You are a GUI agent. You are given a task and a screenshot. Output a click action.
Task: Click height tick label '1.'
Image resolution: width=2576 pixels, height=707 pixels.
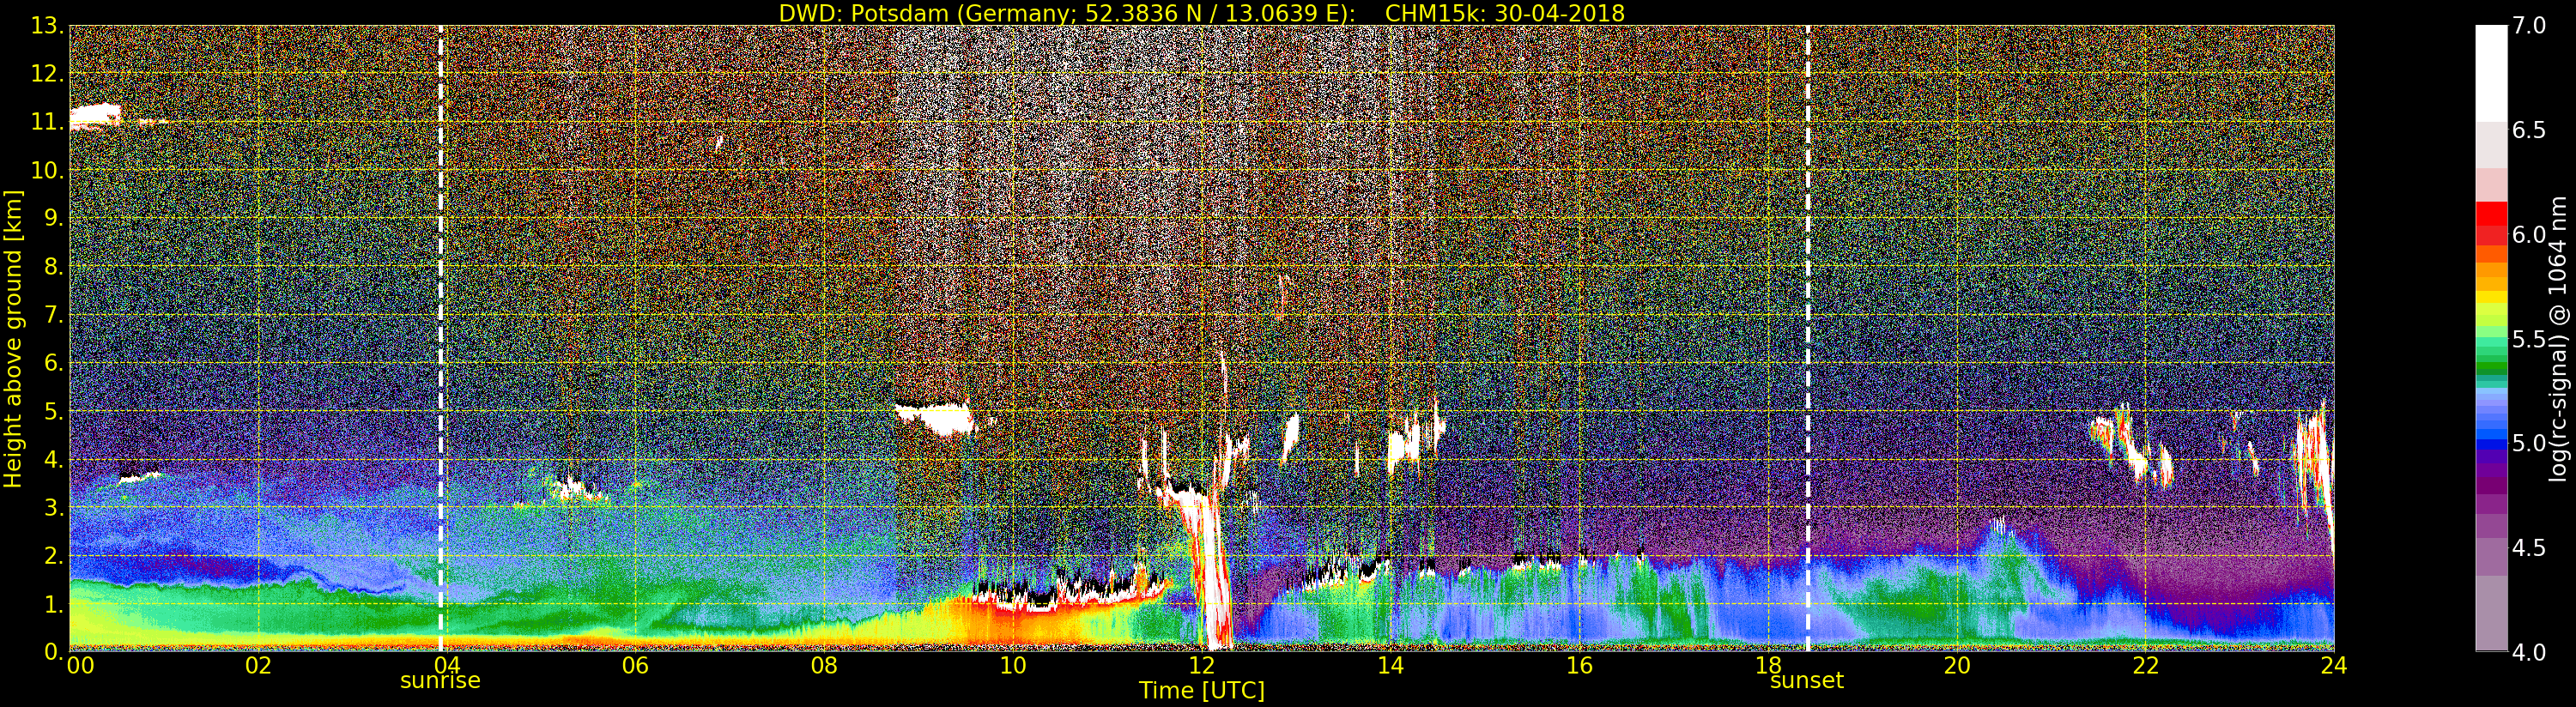point(53,604)
